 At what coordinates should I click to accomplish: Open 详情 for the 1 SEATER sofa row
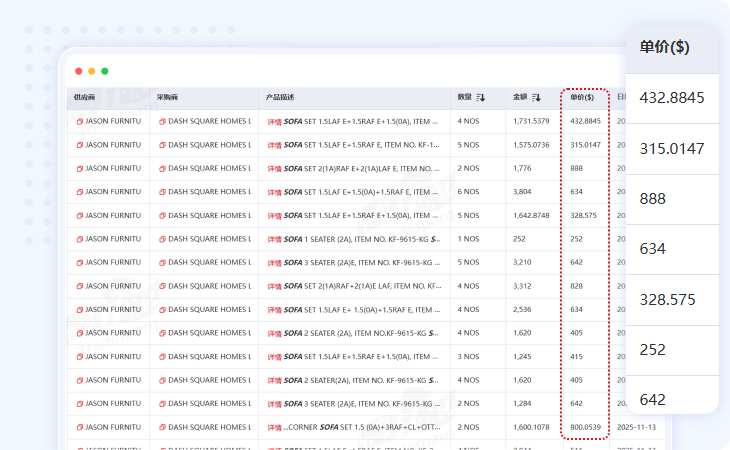[274, 240]
